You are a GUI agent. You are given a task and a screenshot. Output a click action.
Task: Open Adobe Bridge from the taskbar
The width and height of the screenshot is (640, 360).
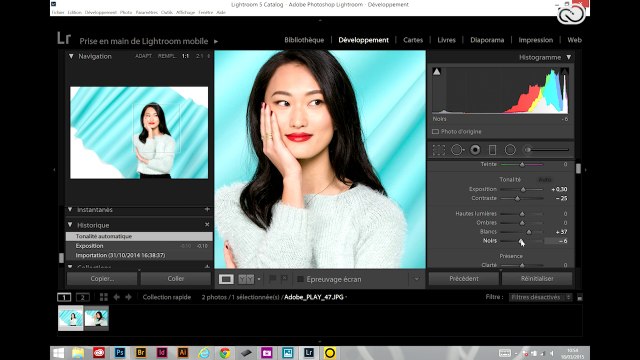[x=141, y=352]
